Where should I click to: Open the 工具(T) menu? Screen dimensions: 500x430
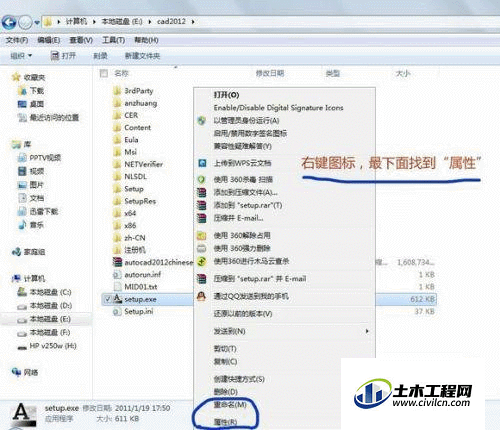(113, 40)
